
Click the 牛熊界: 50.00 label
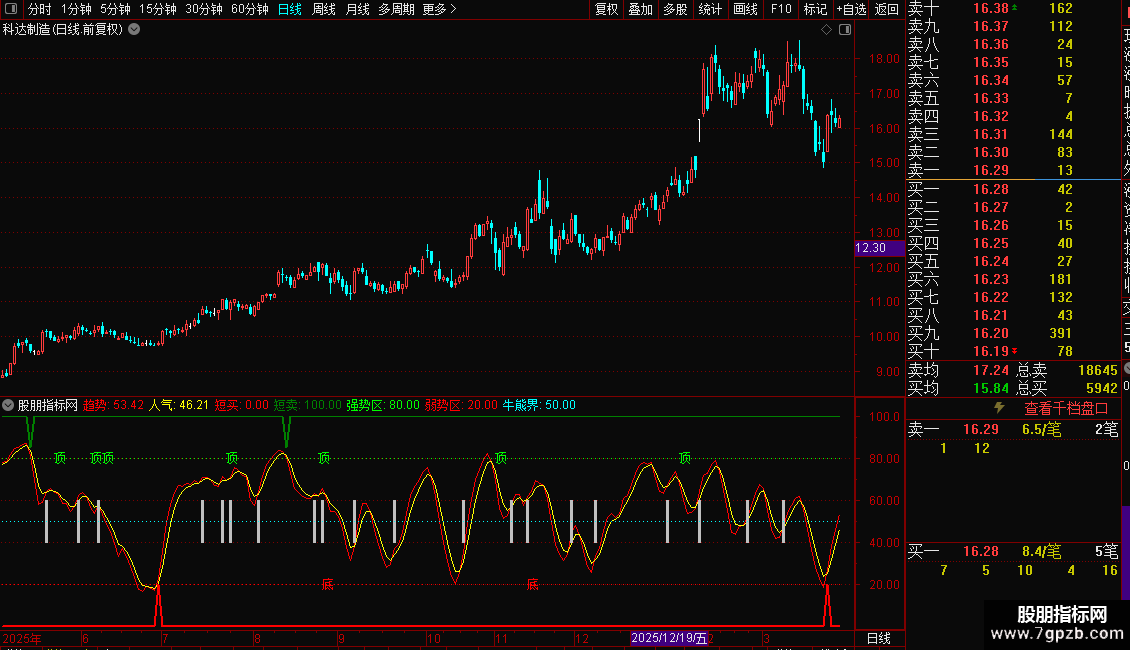[539, 405]
